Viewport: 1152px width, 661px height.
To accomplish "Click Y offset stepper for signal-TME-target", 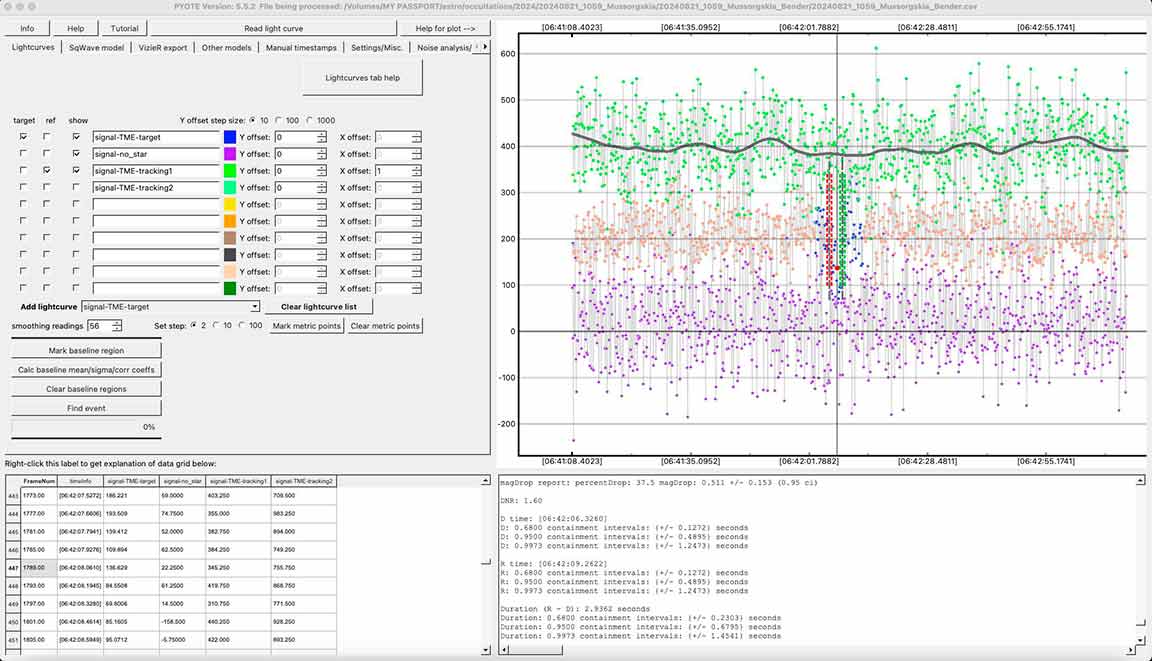I will pyautogui.click(x=321, y=137).
